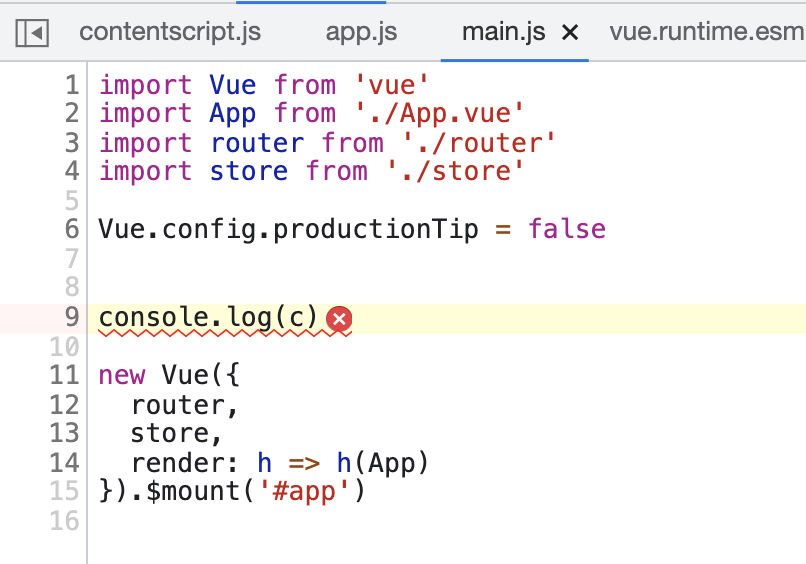Screen dimensions: 806x564
Task: Set breakpoint on line number 1
Action: tap(72, 85)
